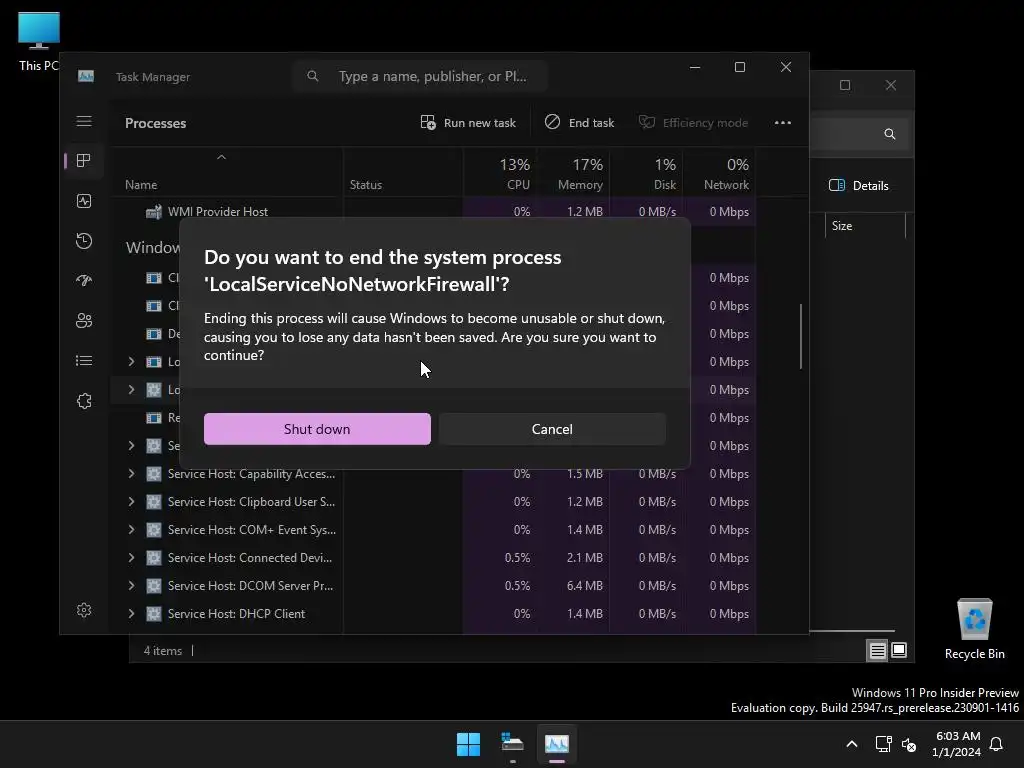This screenshot has width=1024, height=768.
Task: Click search magnifier icon in Task Manager
Action: 313,76
